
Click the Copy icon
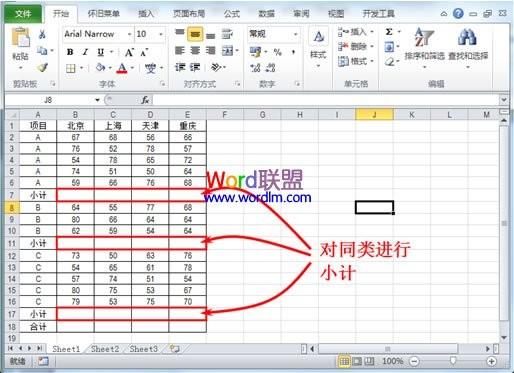tap(42, 50)
